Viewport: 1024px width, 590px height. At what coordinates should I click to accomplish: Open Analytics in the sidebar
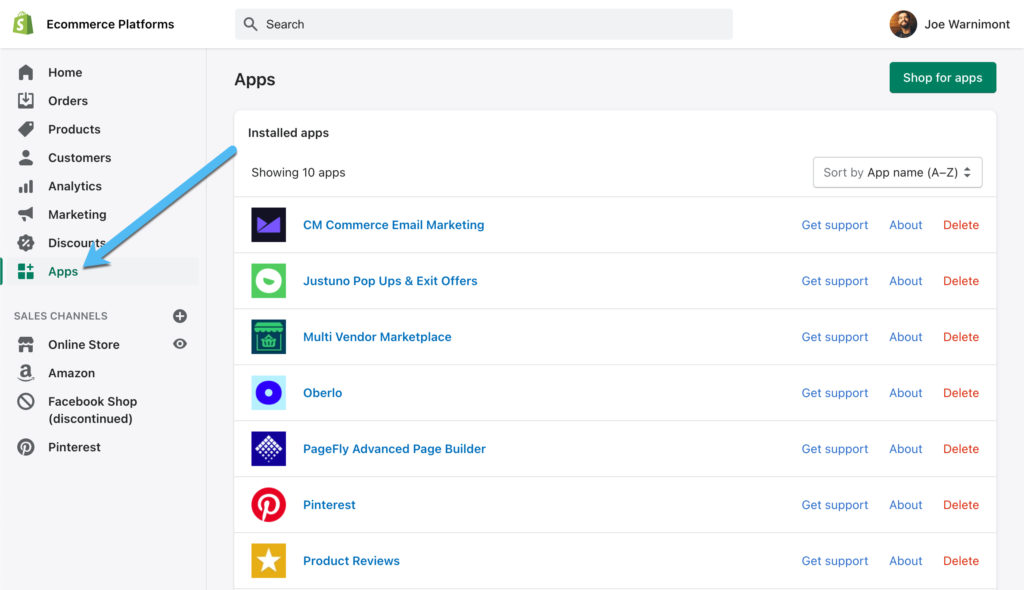pyautogui.click(x=74, y=186)
